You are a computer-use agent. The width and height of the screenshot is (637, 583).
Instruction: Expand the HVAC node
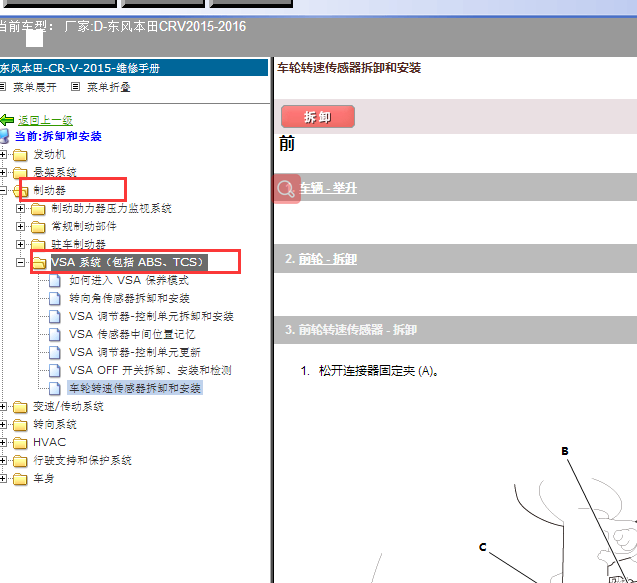[x=3, y=442]
